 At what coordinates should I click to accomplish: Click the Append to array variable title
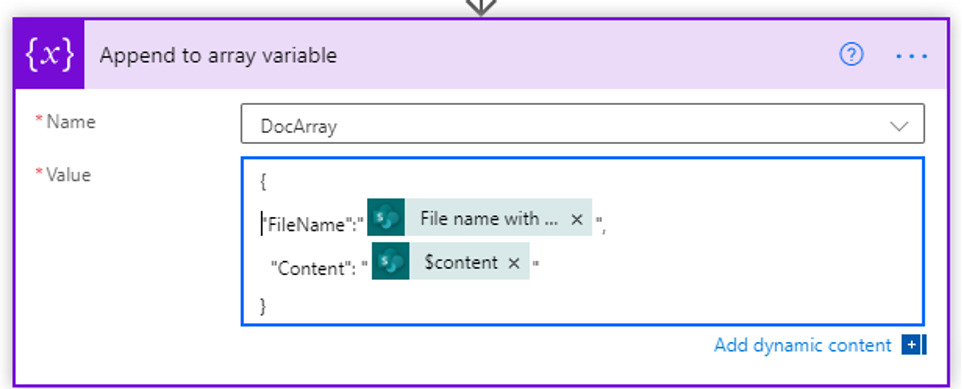coord(218,55)
